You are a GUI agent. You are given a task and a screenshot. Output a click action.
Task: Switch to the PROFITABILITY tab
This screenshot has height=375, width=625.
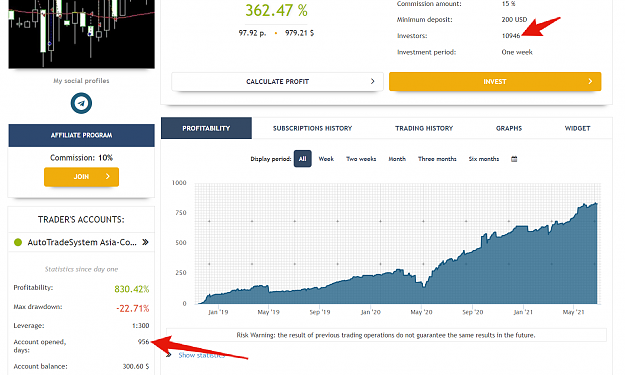pos(206,128)
